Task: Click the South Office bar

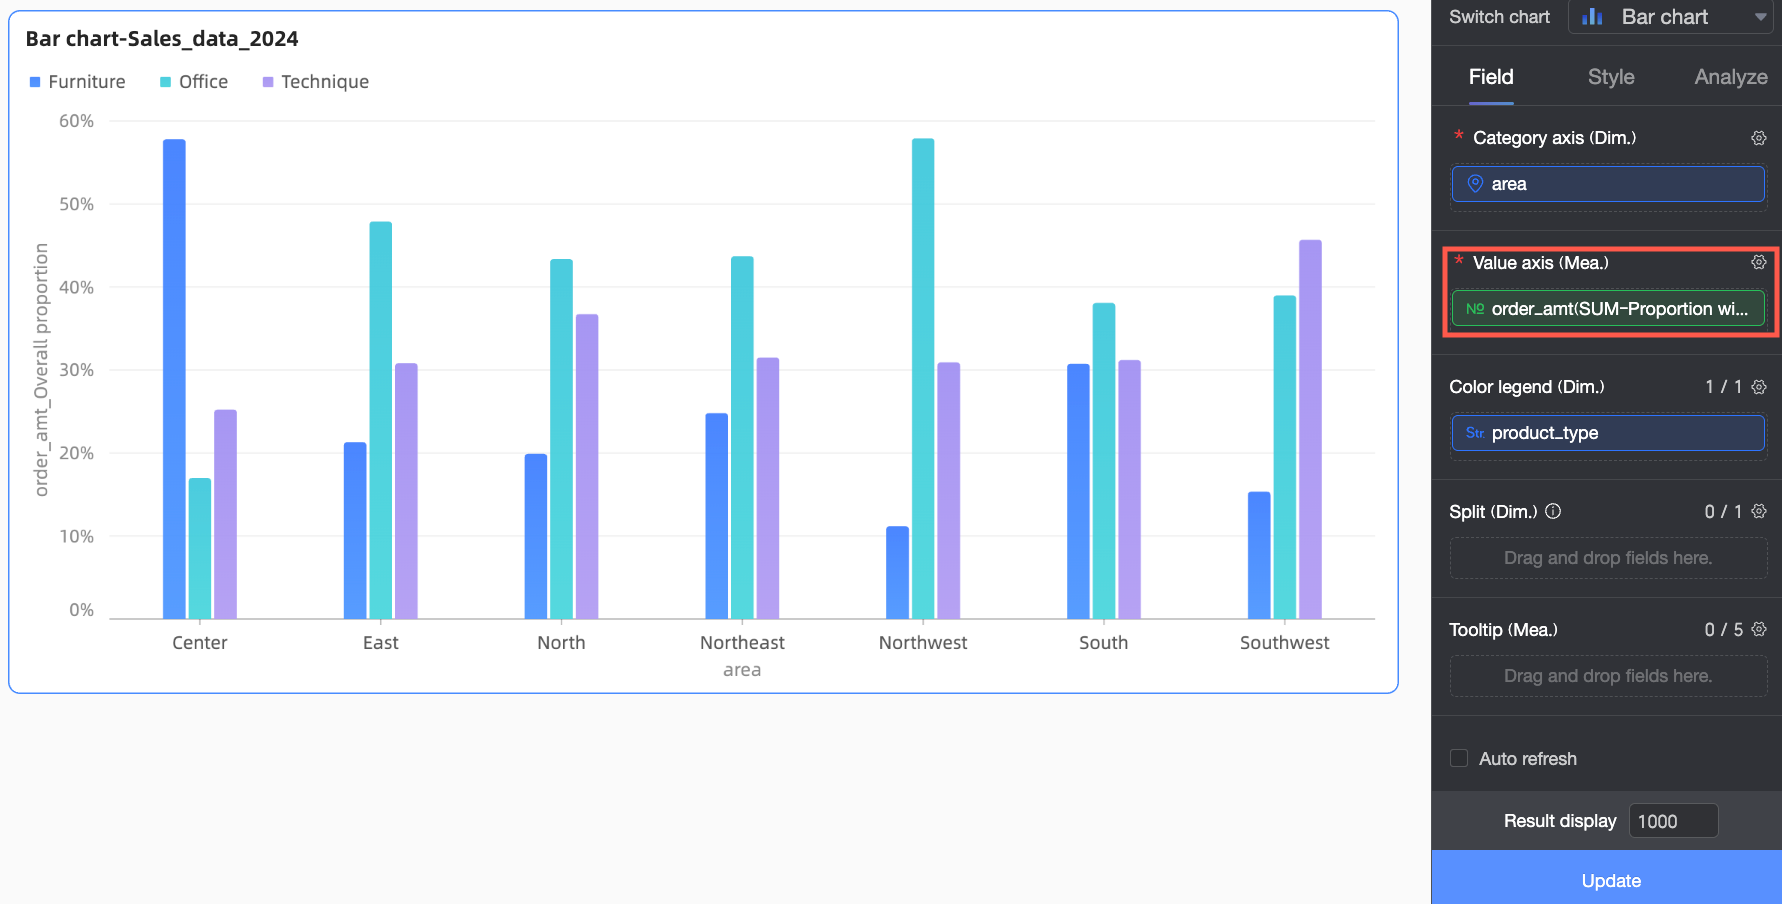Action: 1104,461
